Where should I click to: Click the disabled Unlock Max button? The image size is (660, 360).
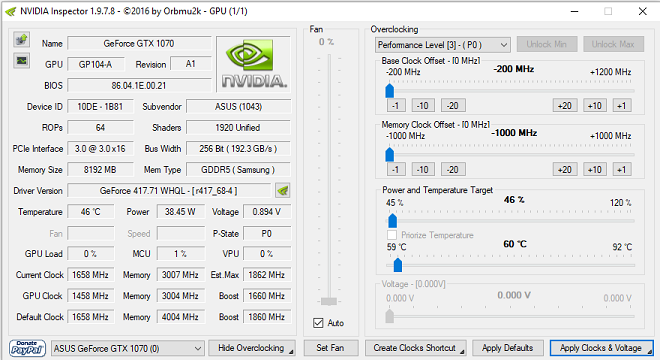[x=613, y=44]
